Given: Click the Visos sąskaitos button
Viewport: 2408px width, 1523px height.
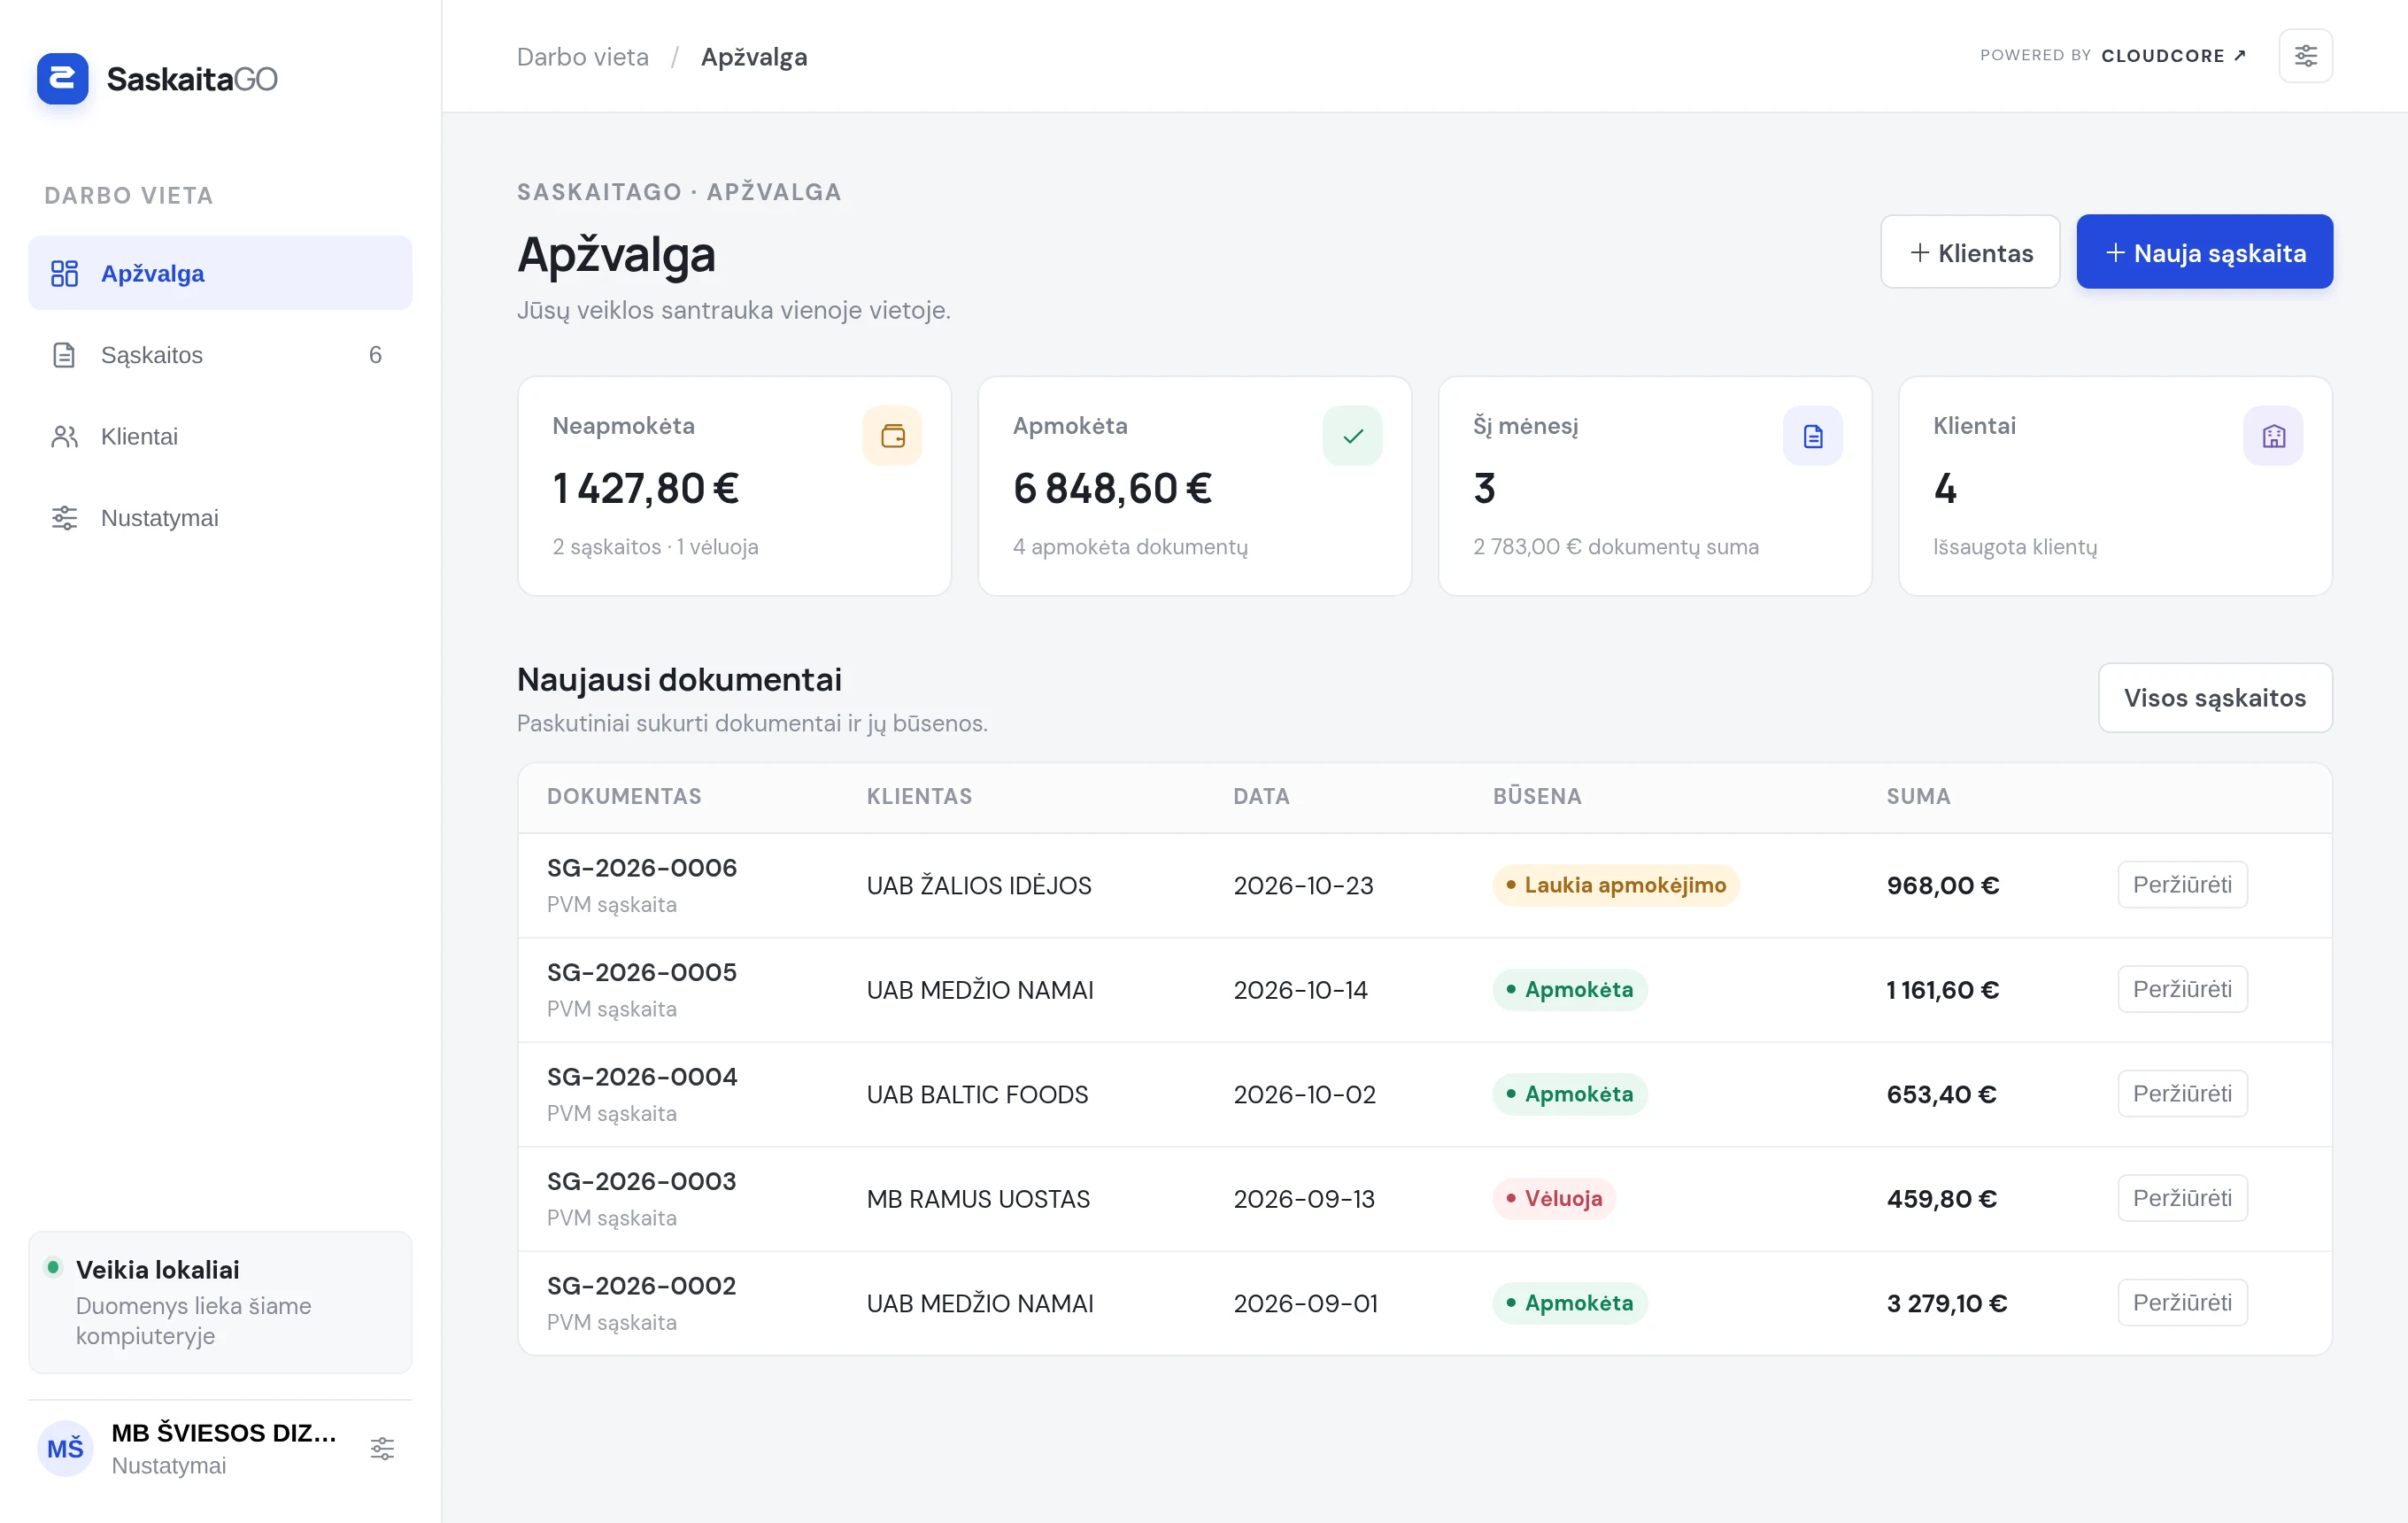Looking at the screenshot, I should [2214, 698].
